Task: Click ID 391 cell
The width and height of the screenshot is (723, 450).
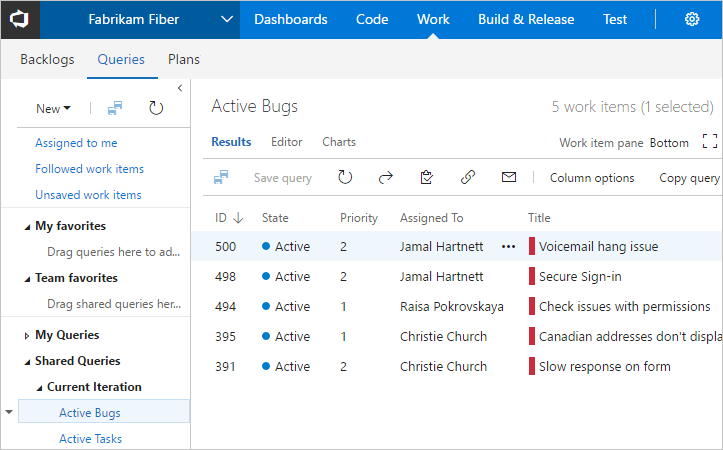Action: click(x=225, y=367)
